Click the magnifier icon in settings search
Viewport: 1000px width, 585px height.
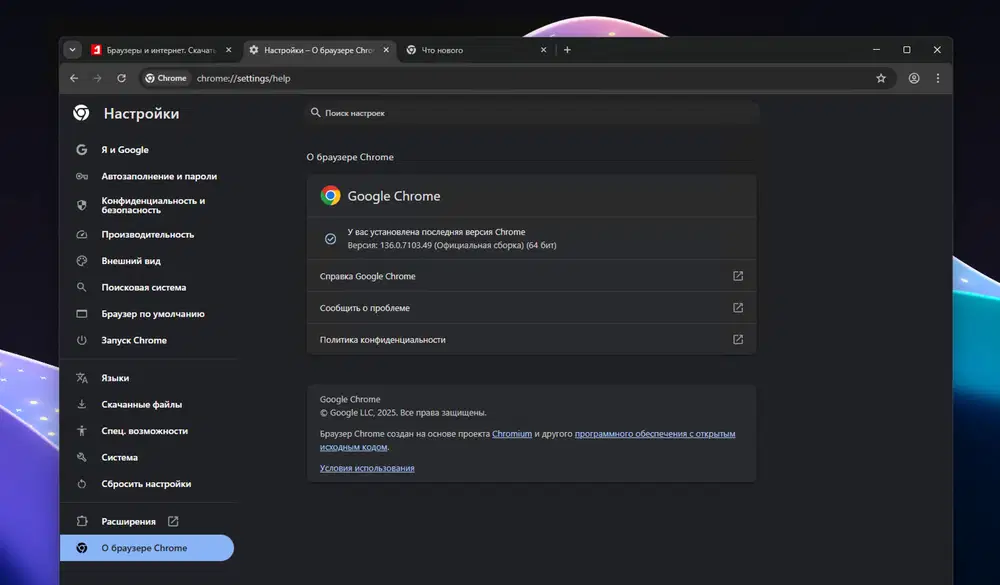click(315, 112)
